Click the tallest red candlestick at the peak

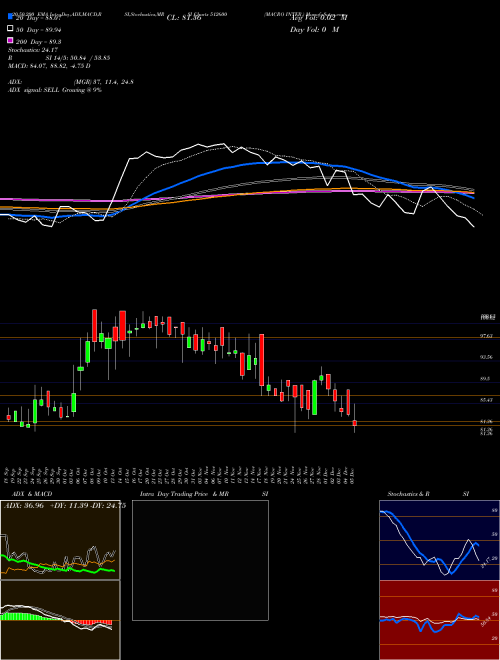[95, 325]
